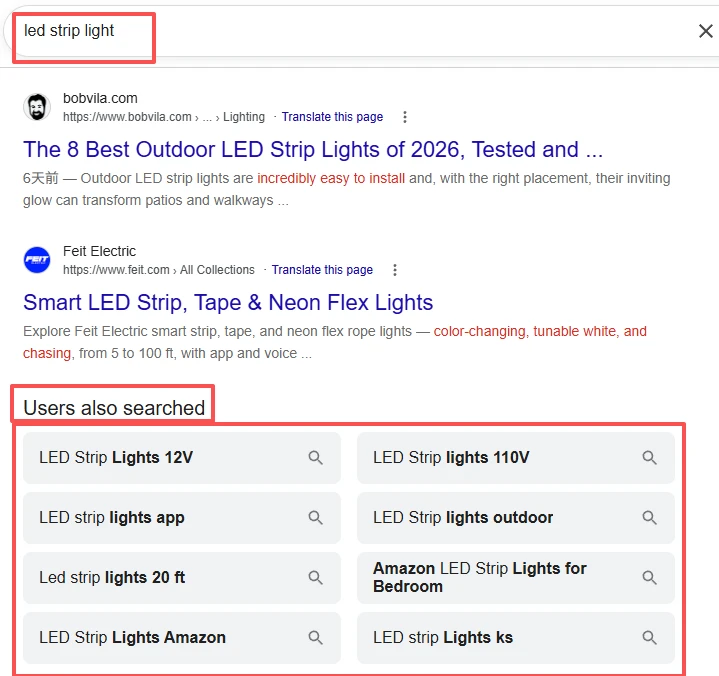719x676 pixels.
Task: Search Amazon LED Strip Lights for Bedroom suggestion
Action: pos(515,577)
